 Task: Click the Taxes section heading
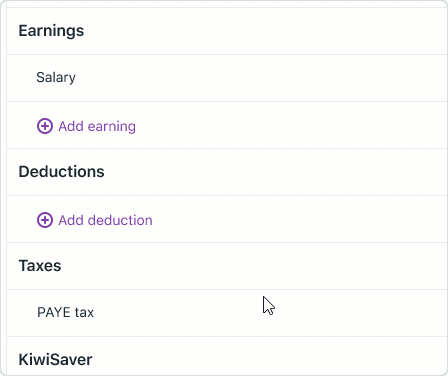tap(40, 266)
